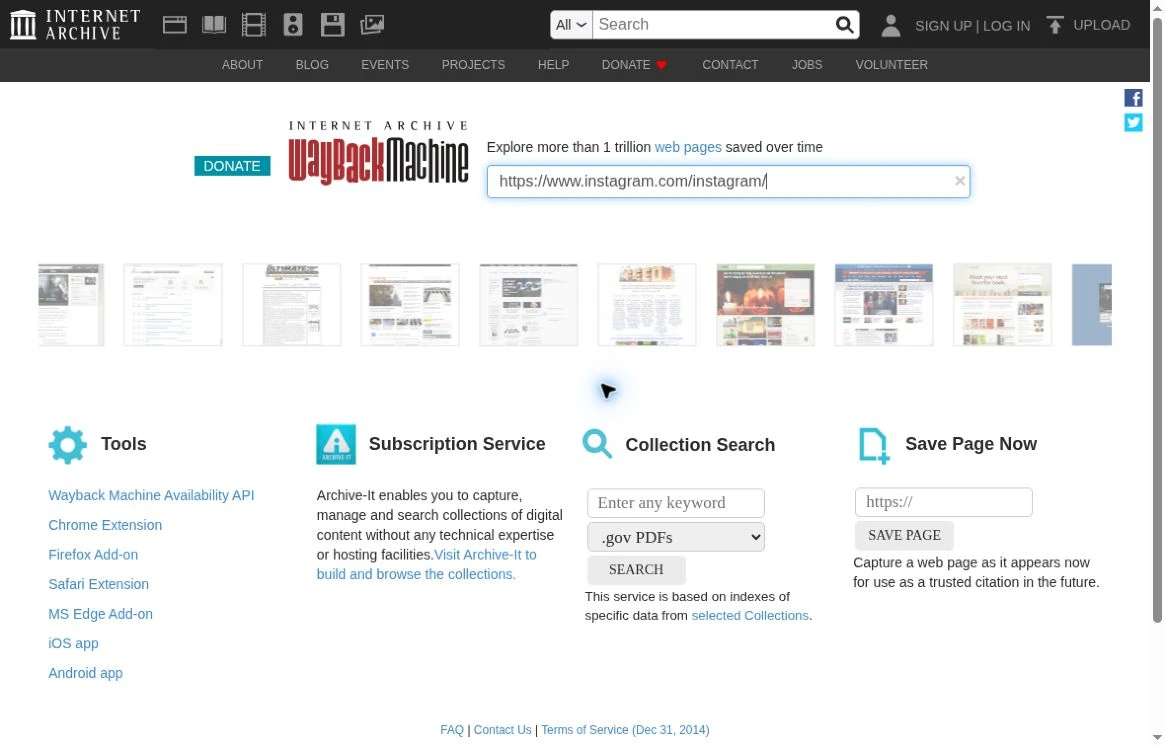The width and height of the screenshot is (1165, 747).
Task: Click the LOG IN link
Action: pyautogui.click(x=1006, y=26)
